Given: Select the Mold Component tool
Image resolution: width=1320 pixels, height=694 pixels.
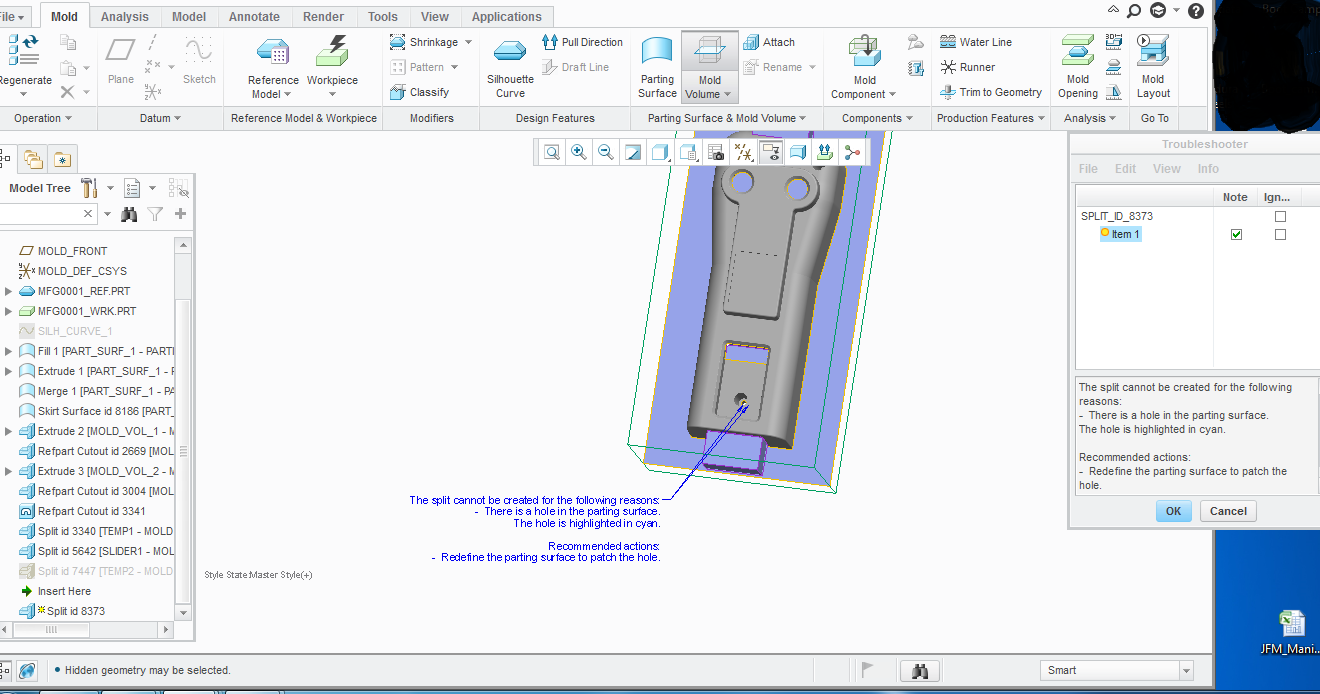Looking at the screenshot, I should click(x=864, y=68).
